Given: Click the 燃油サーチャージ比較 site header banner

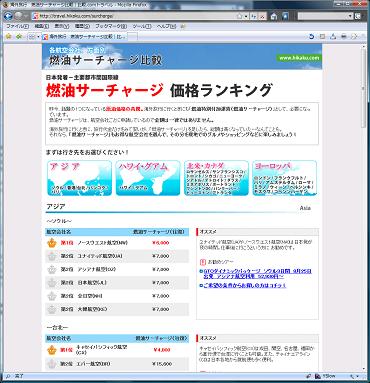Looking at the screenshot, I should (x=182, y=56).
